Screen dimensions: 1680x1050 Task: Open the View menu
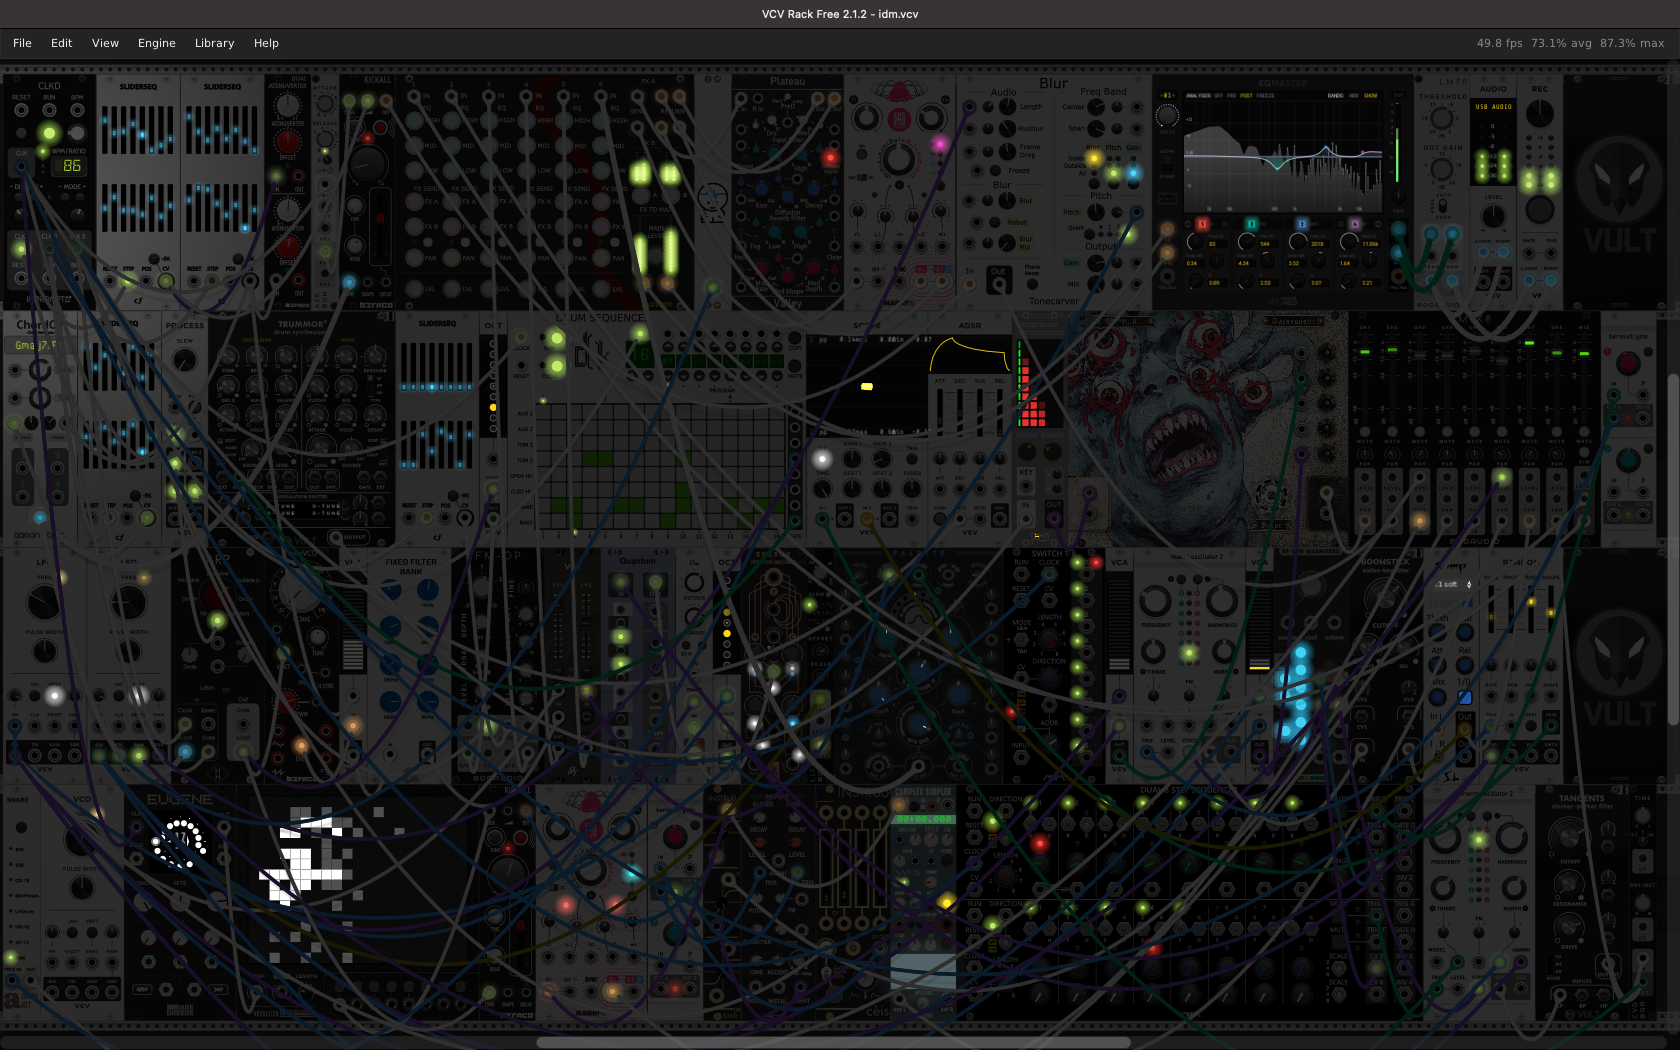[x=105, y=43]
